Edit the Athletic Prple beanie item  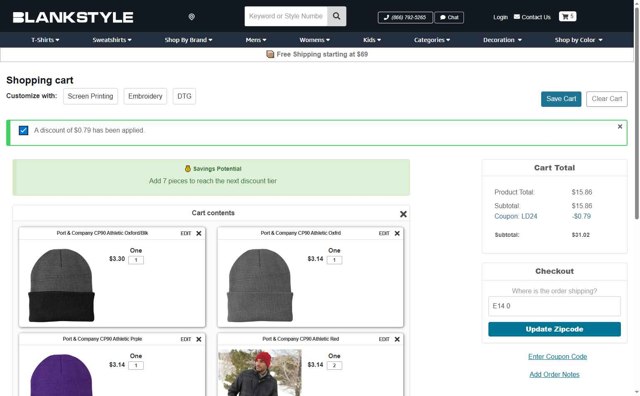[186, 339]
